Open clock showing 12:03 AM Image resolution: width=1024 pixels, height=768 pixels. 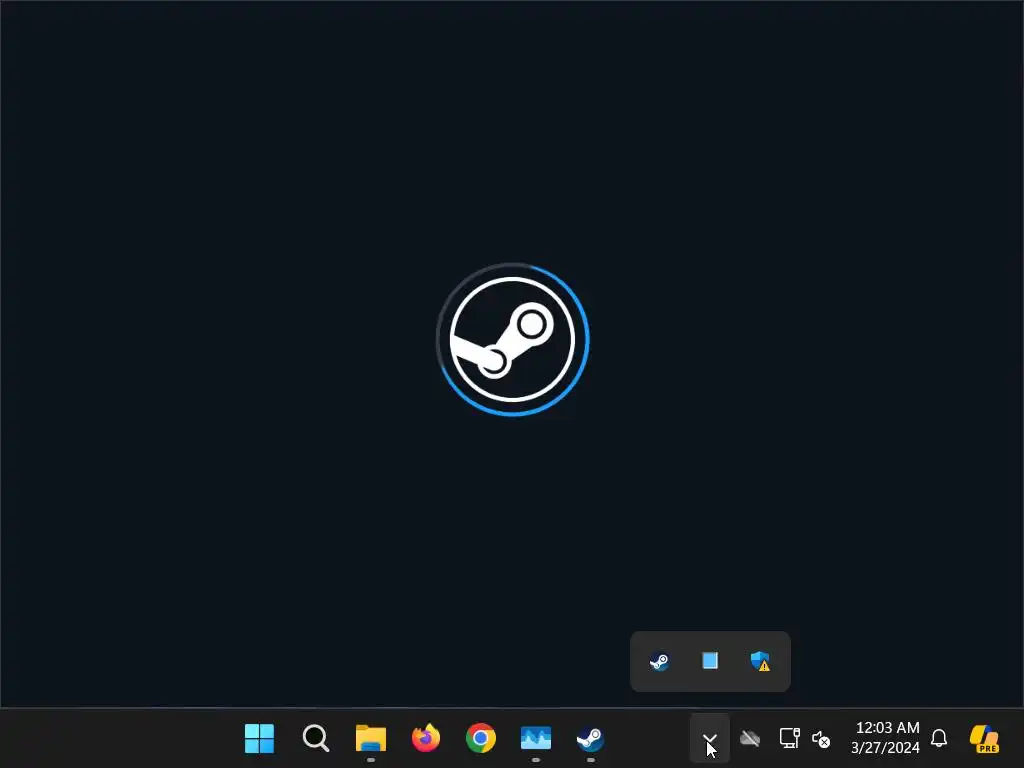(886, 738)
